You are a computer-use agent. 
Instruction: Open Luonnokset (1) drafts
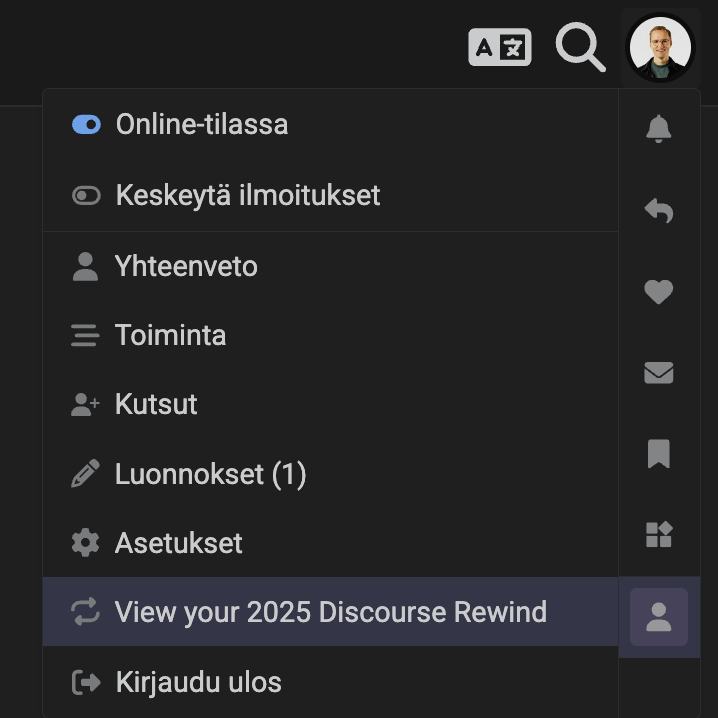click(210, 474)
